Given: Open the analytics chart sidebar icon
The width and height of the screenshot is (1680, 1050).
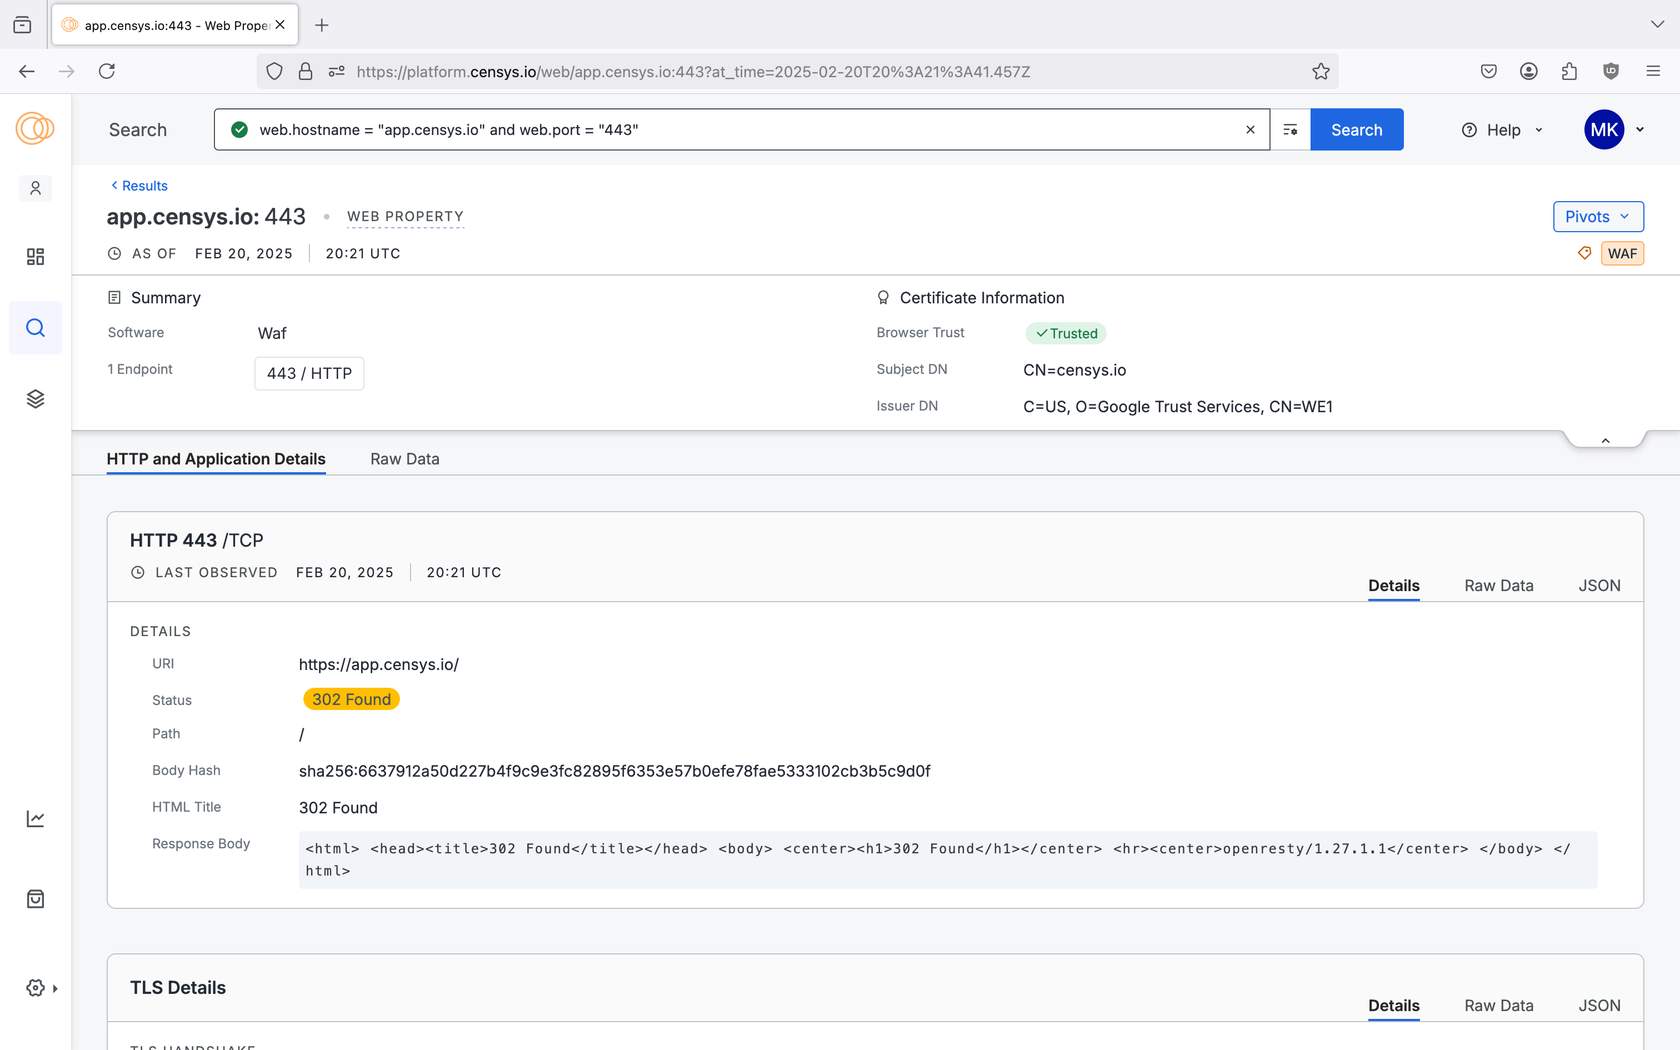Looking at the screenshot, I should pyautogui.click(x=35, y=819).
